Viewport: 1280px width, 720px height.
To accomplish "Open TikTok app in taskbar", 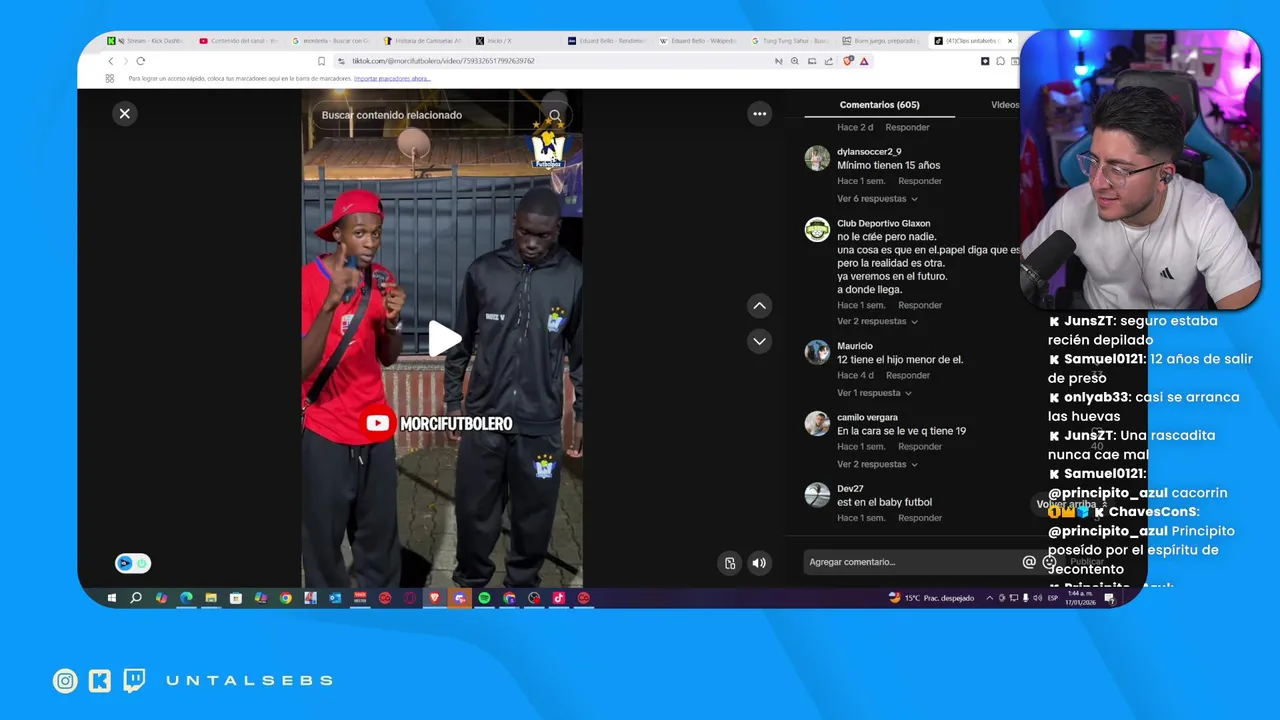I will click(x=558, y=598).
